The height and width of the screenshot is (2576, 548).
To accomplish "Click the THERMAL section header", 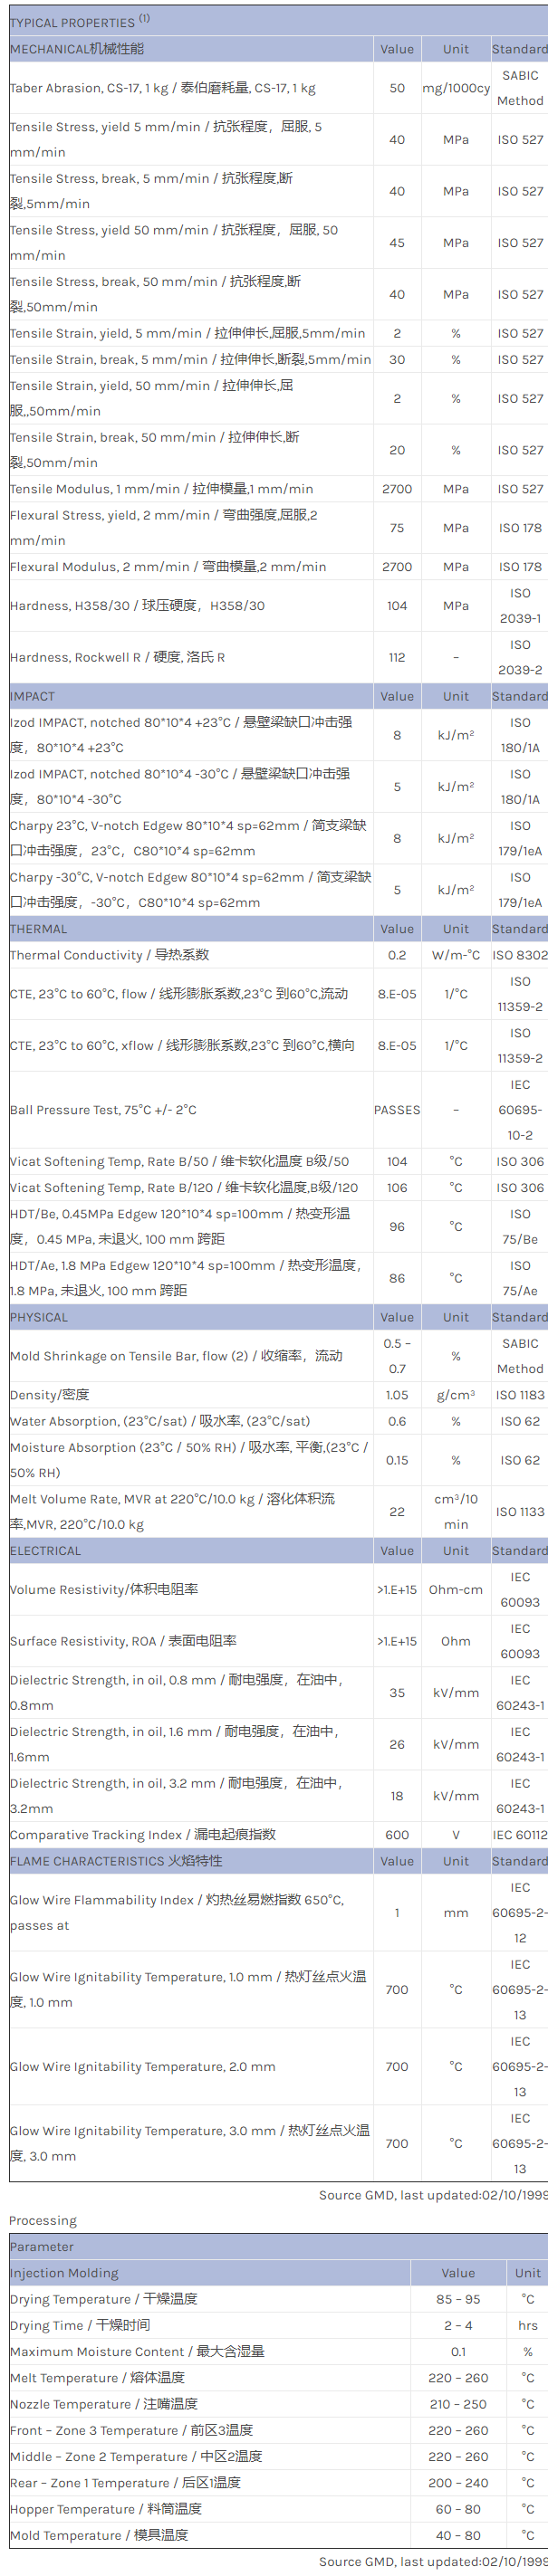I will pyautogui.click(x=39, y=929).
